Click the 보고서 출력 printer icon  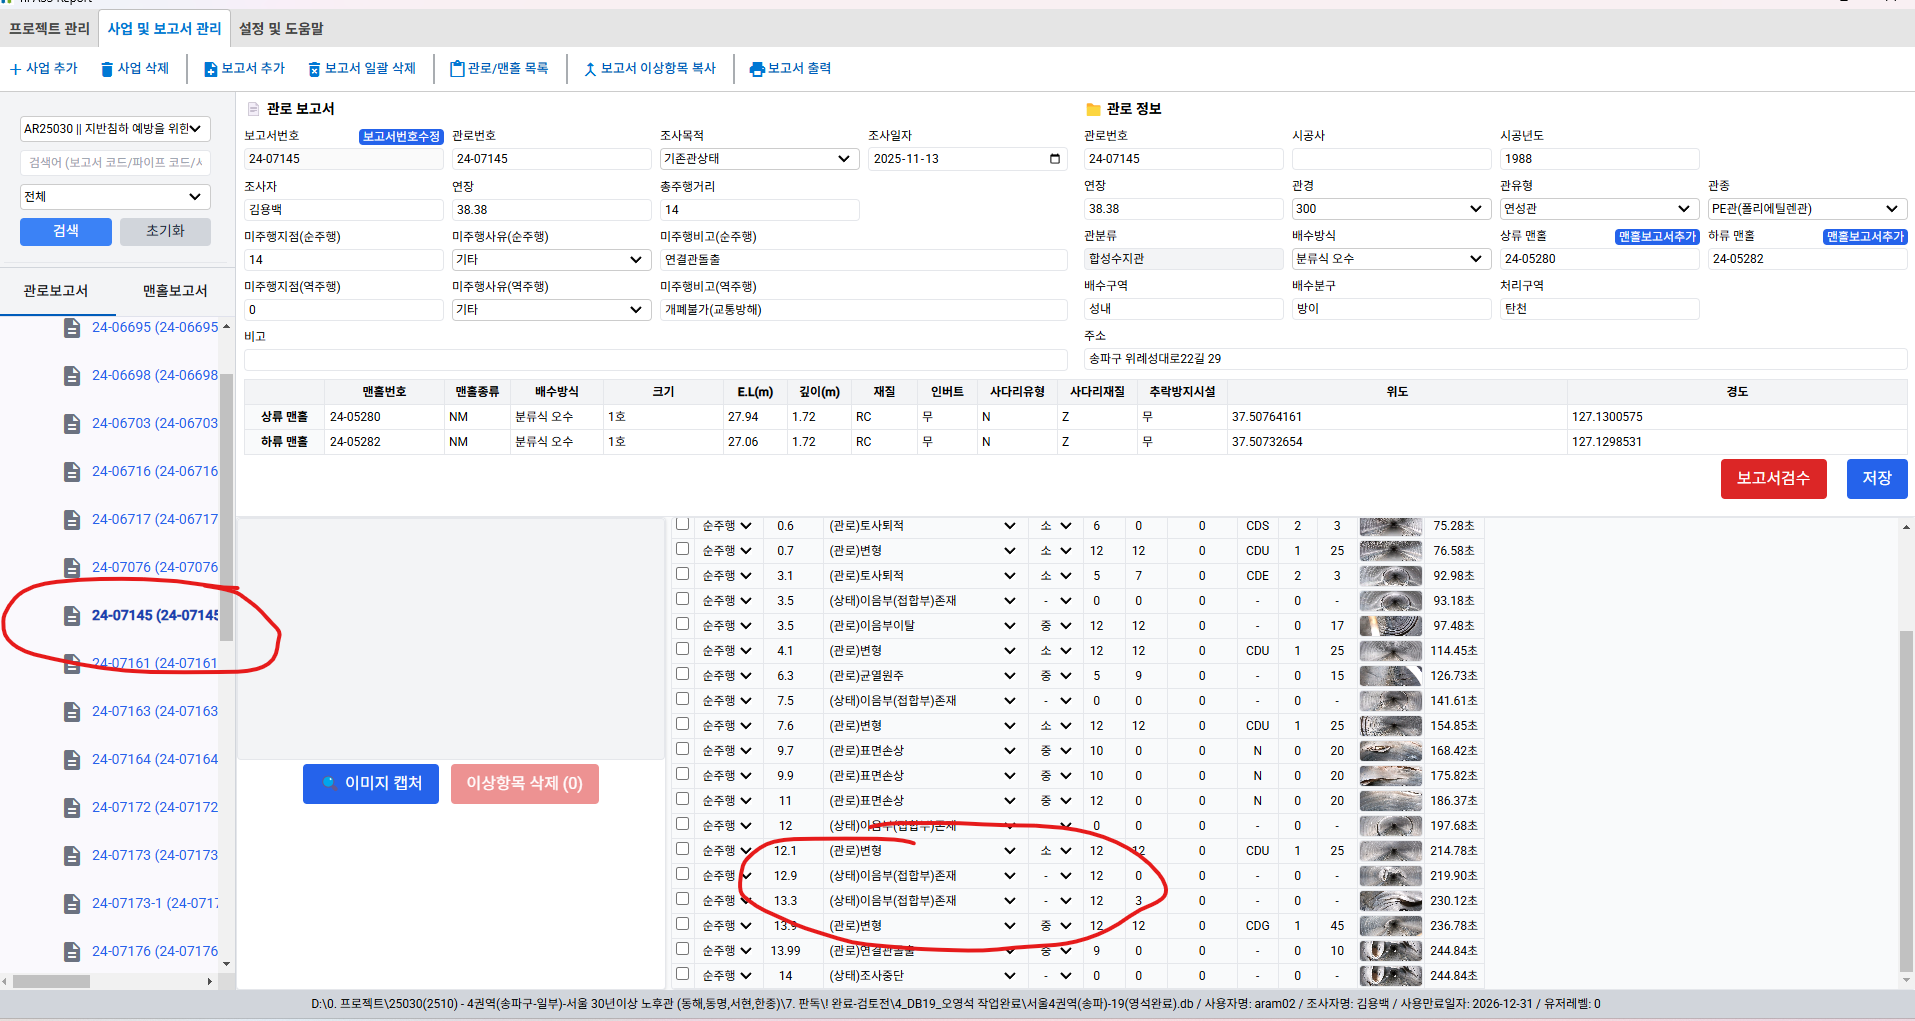click(x=757, y=69)
